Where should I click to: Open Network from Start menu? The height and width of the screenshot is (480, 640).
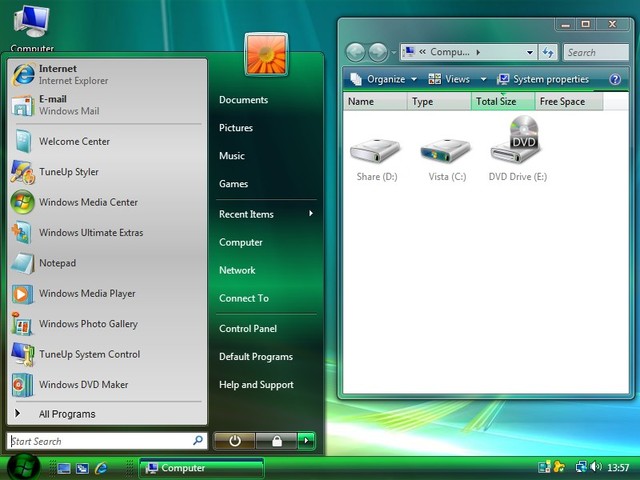tap(237, 270)
